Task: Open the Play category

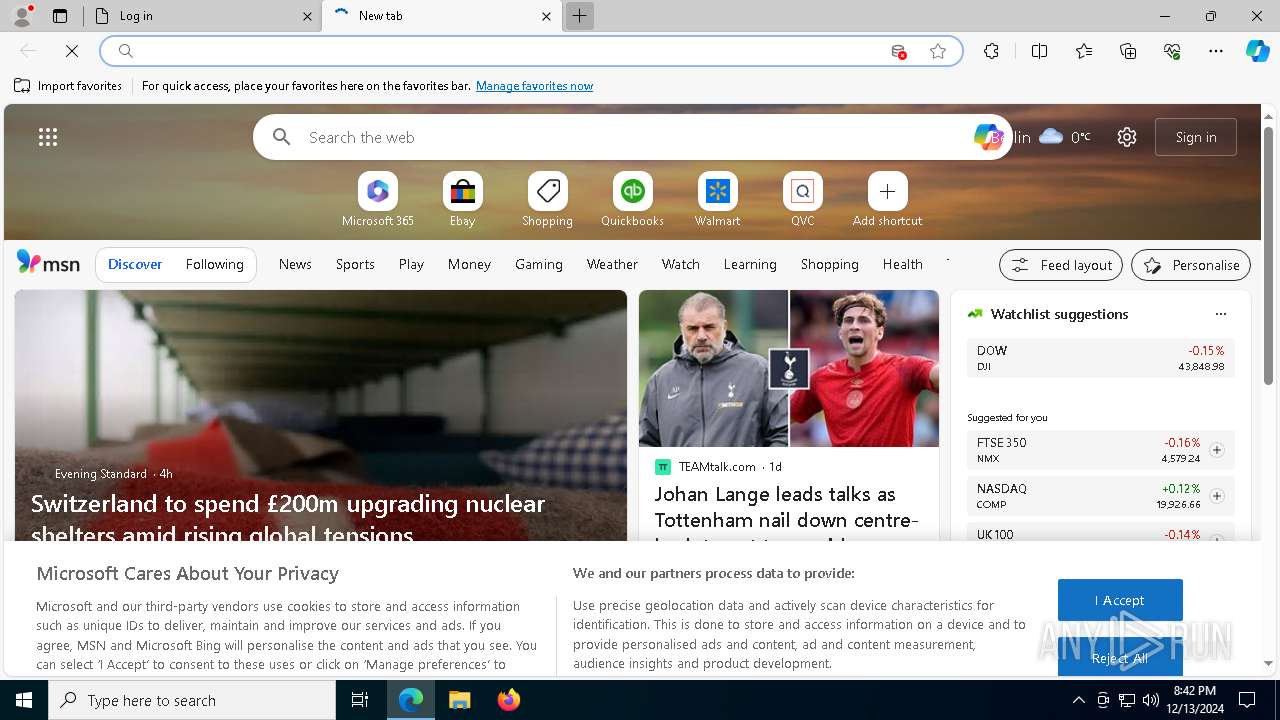Action: tap(411, 264)
